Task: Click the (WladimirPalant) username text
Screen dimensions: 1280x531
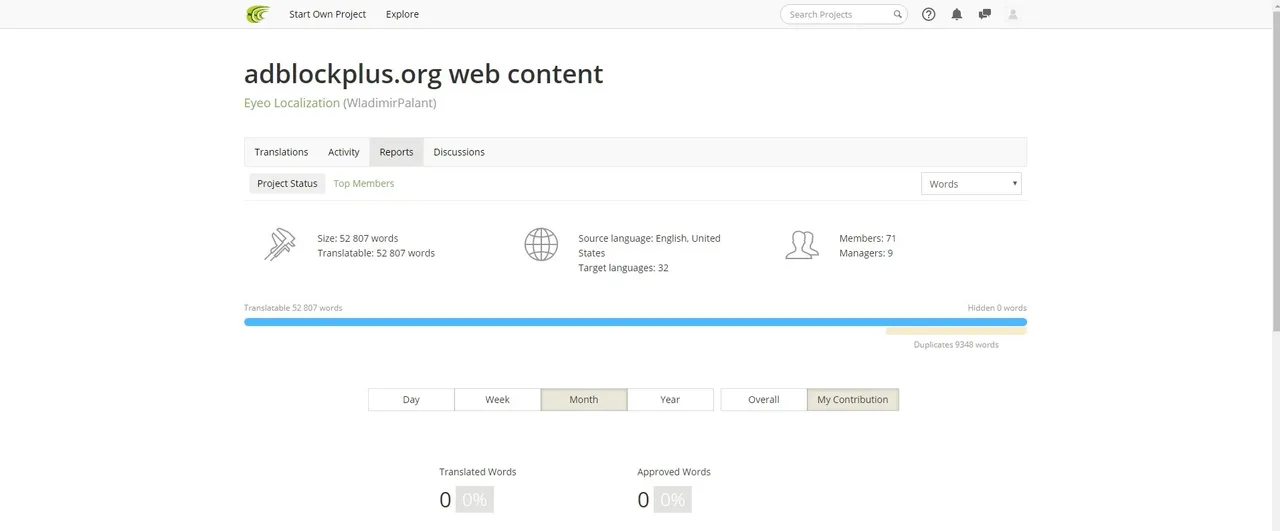Action: tap(390, 102)
